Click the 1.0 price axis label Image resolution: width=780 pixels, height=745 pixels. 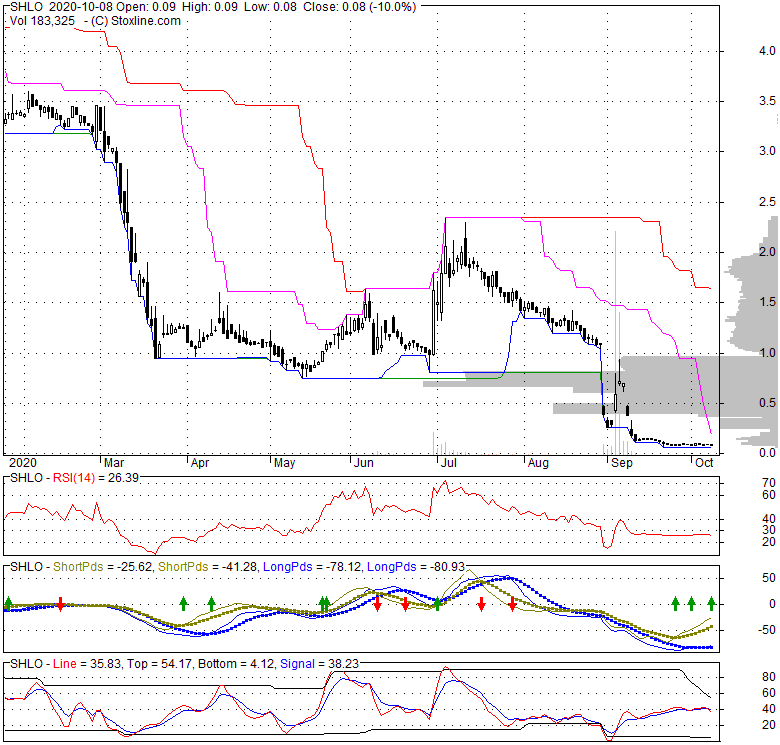pos(768,353)
